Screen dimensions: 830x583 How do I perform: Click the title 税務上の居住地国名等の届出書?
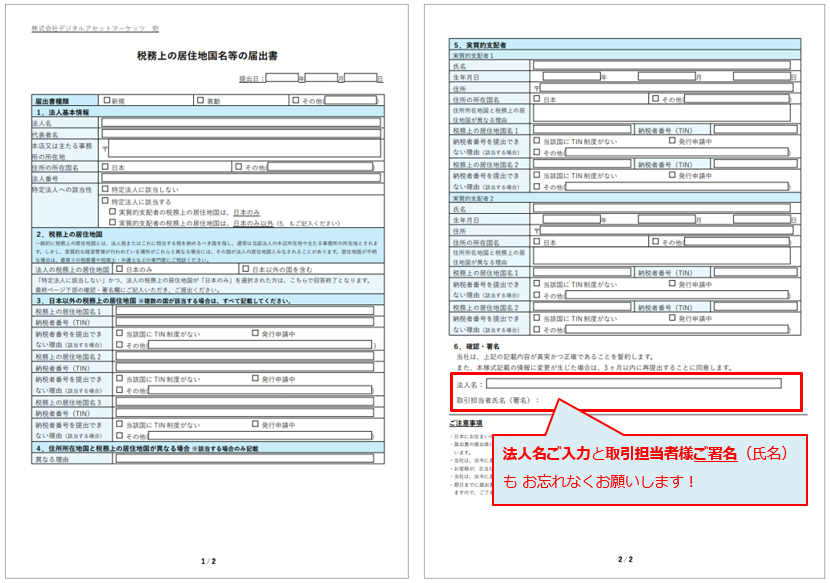tap(207, 56)
